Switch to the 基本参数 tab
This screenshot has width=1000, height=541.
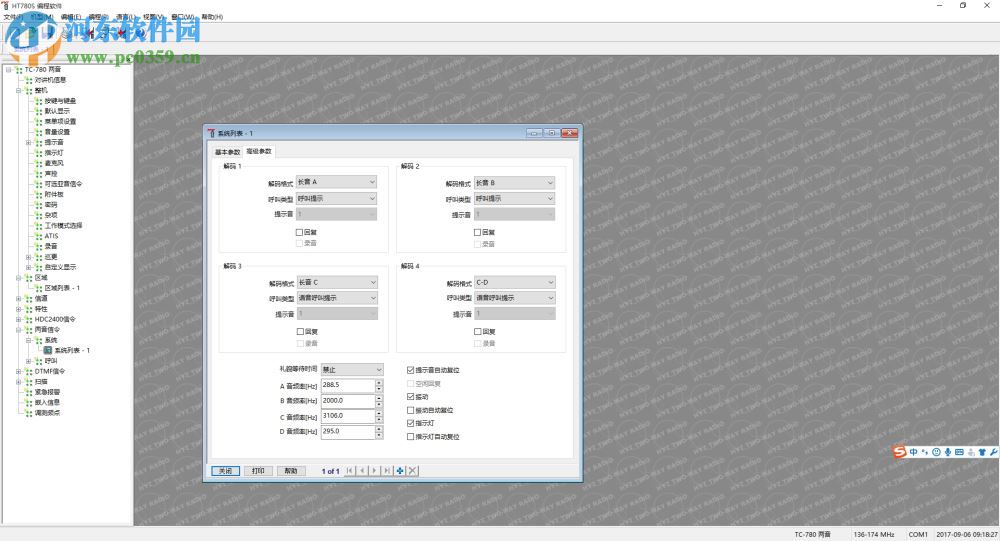coord(228,152)
